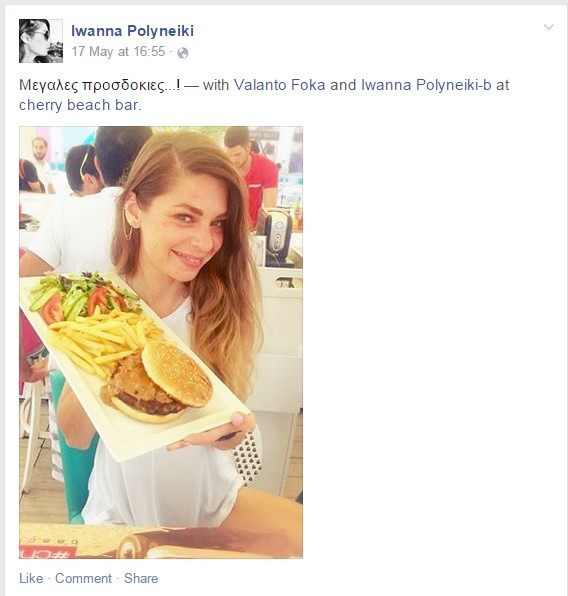Open the burger plate photo in viewer
The image size is (568, 596).
[x=161, y=342]
